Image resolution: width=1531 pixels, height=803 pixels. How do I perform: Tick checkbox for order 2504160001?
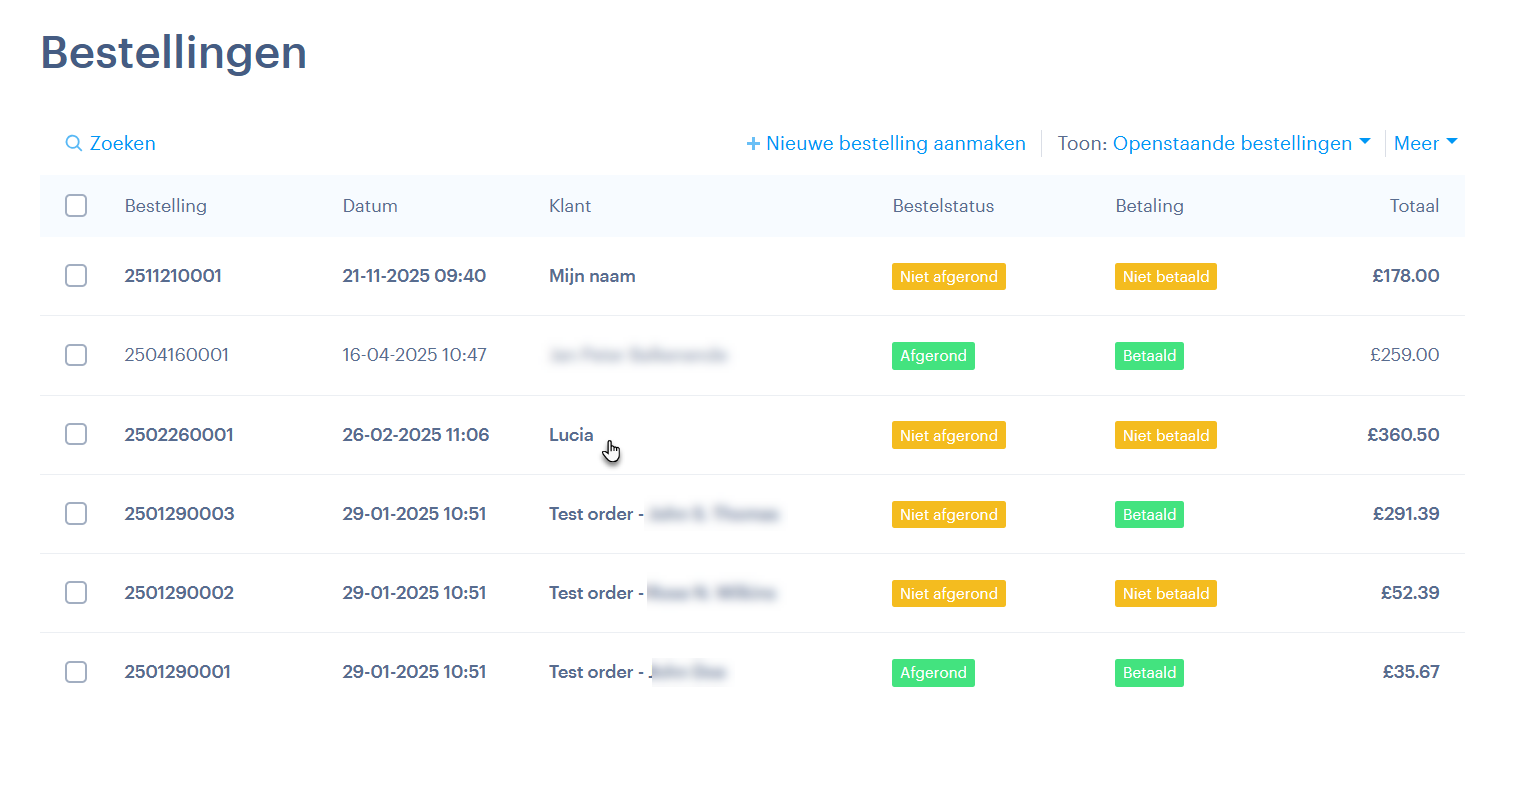76,355
